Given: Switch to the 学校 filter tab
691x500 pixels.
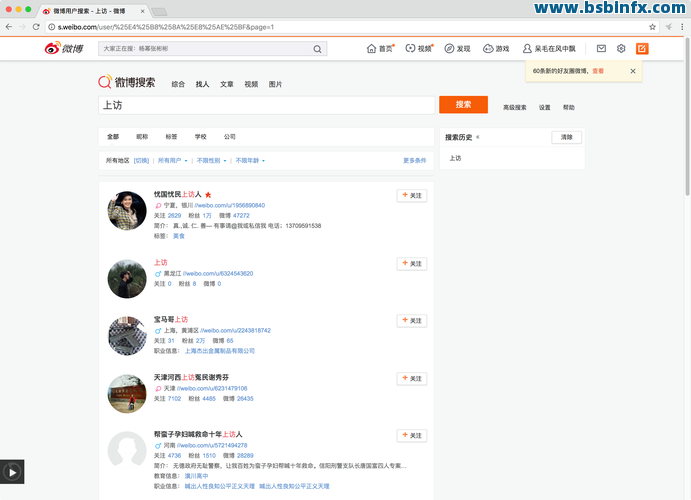Looking at the screenshot, I should point(201,137).
